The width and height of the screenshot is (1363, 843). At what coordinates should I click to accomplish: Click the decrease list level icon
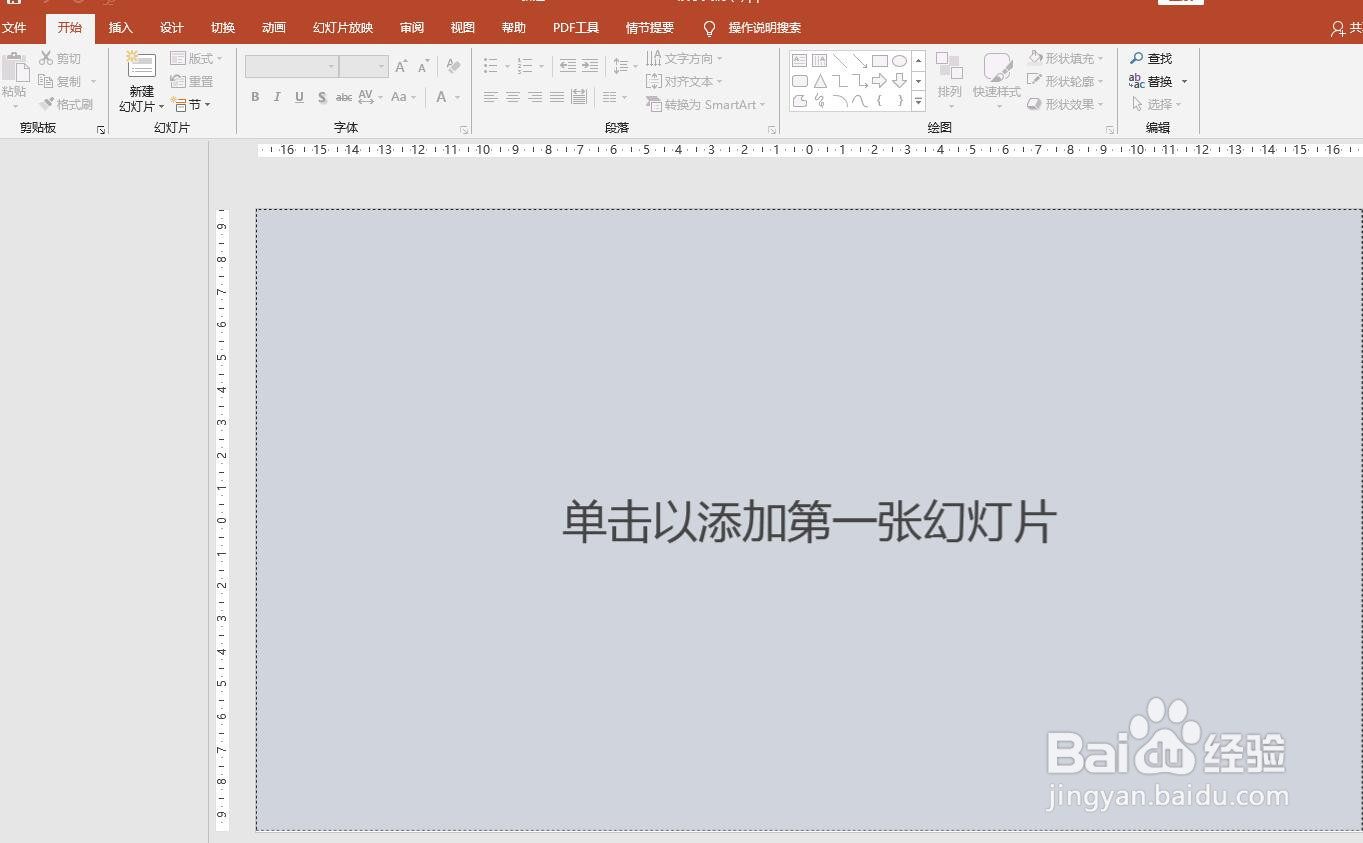(567, 66)
